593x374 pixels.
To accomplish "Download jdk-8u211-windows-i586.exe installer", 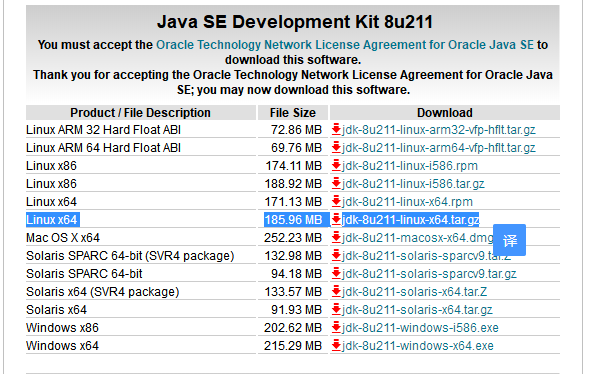I will pos(420,327).
